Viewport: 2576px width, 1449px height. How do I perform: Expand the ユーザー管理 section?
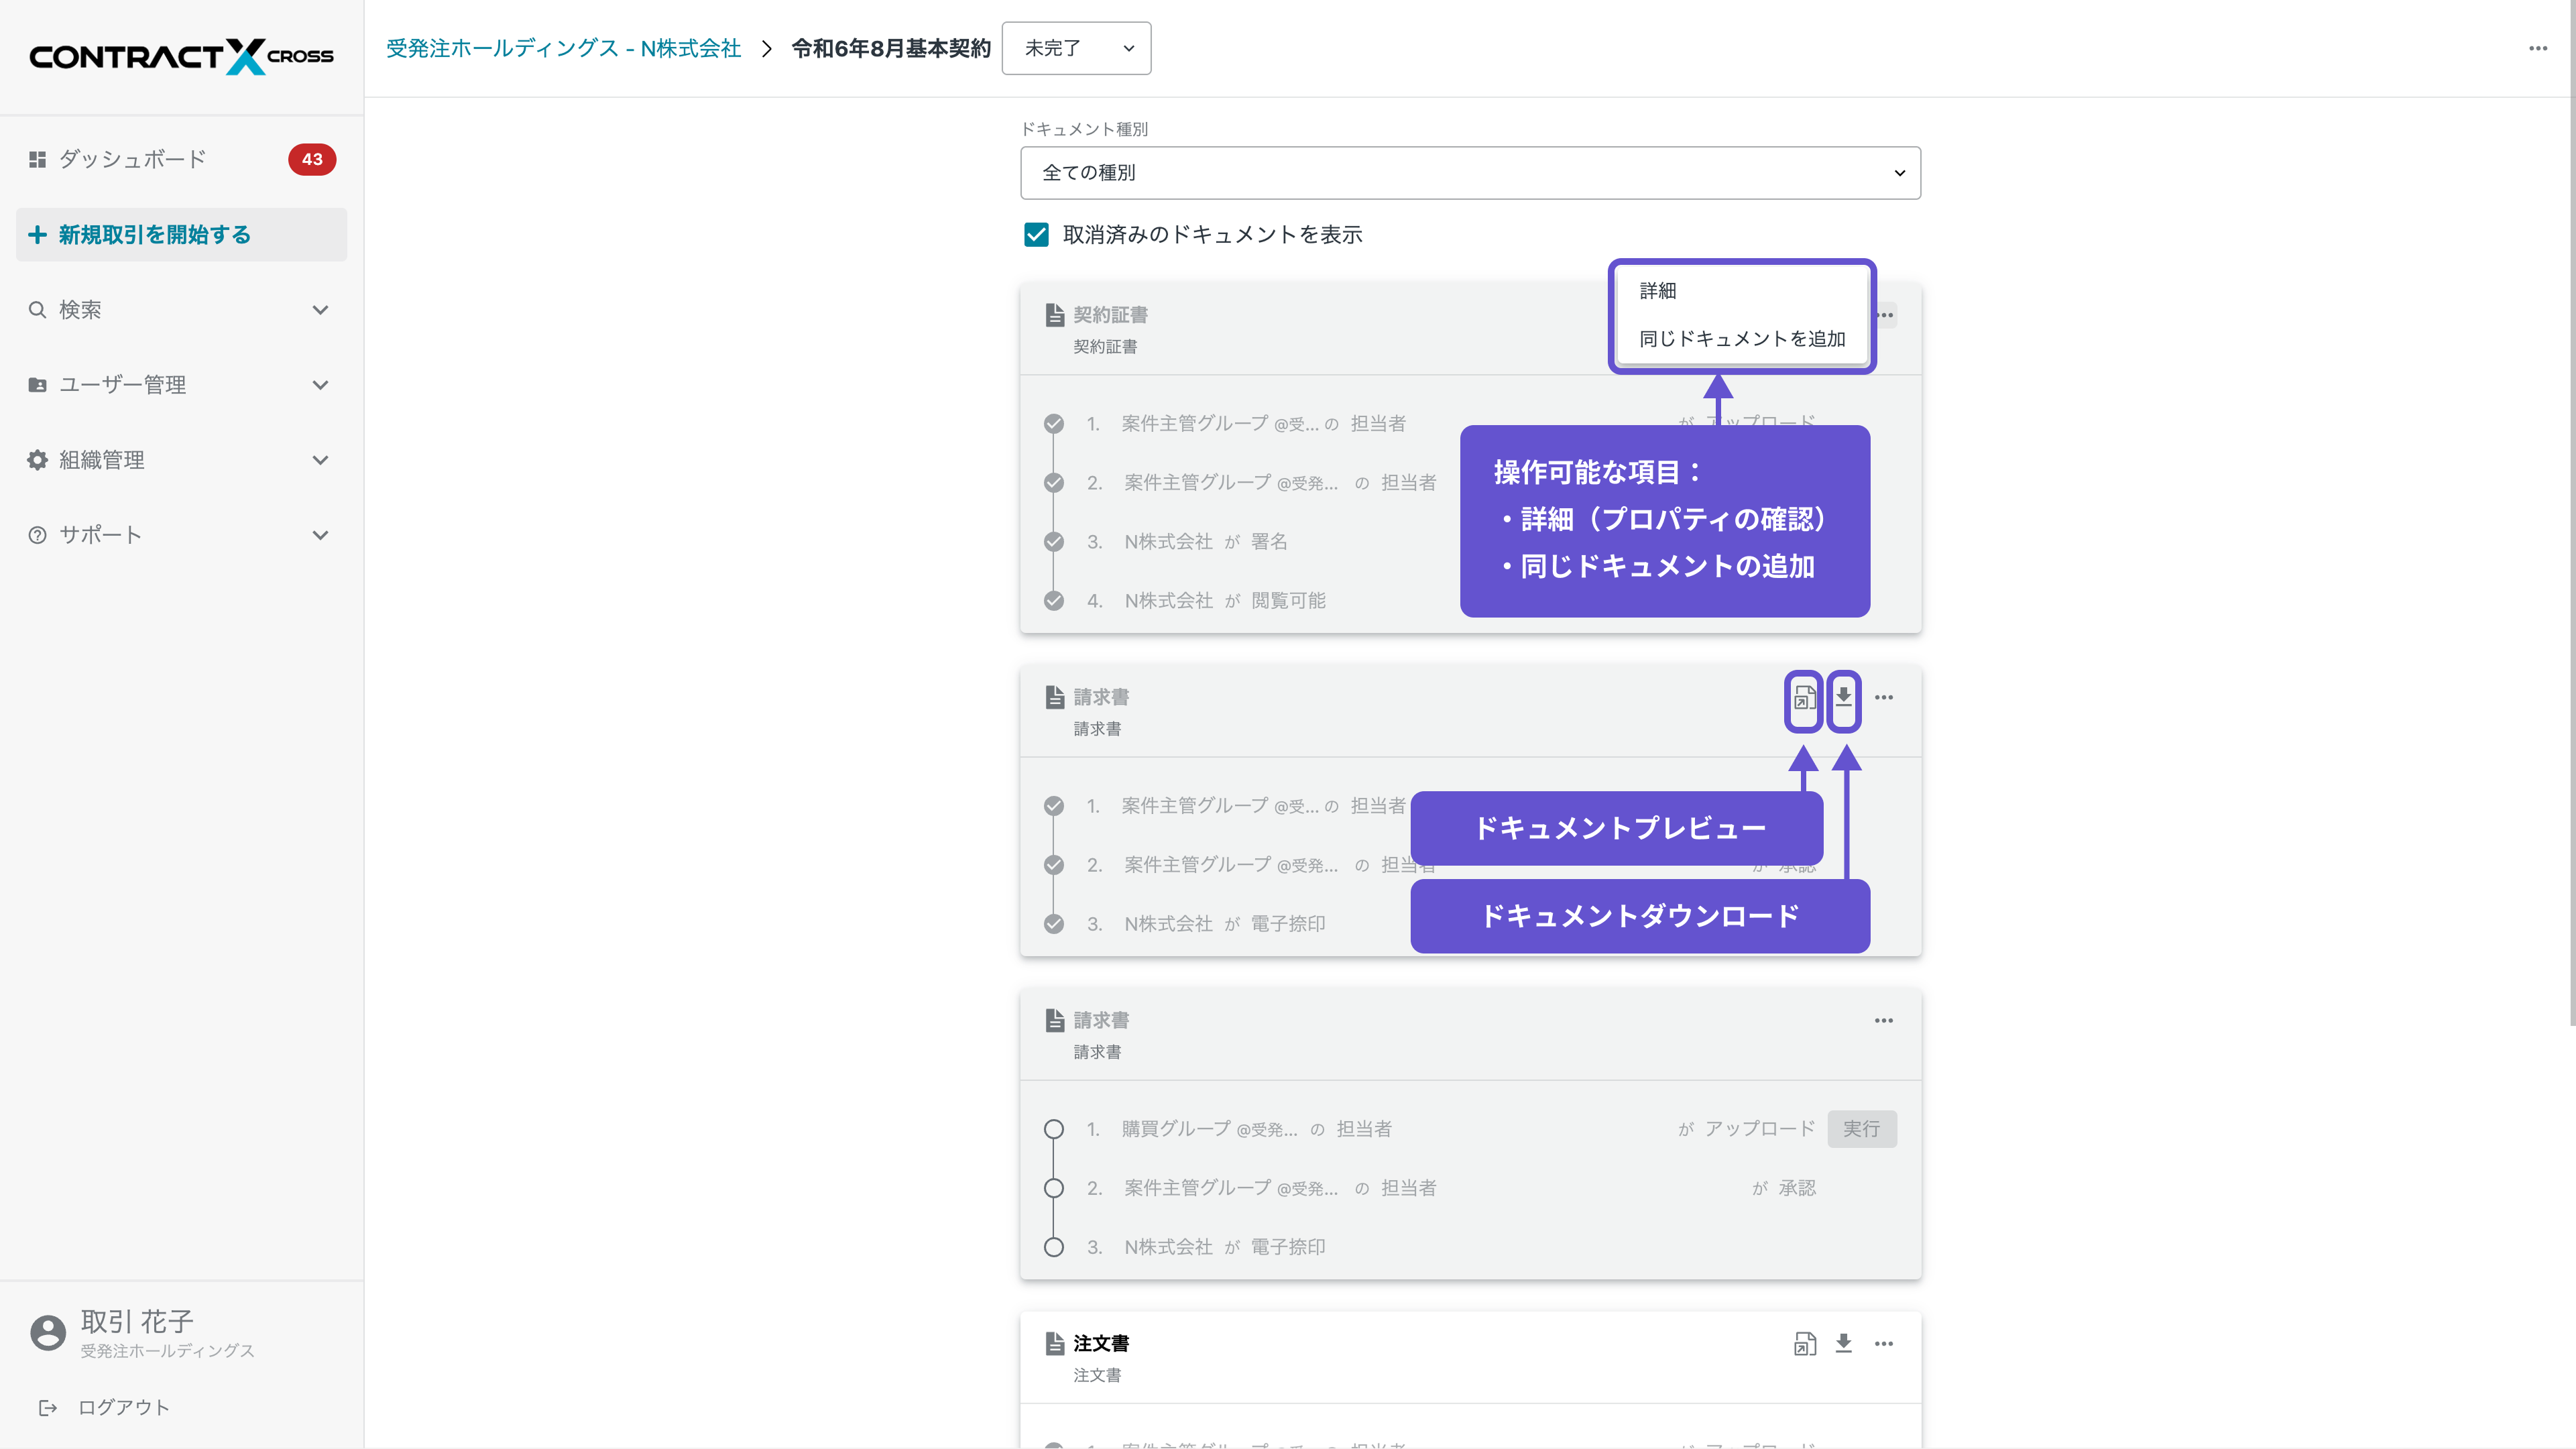(180, 384)
